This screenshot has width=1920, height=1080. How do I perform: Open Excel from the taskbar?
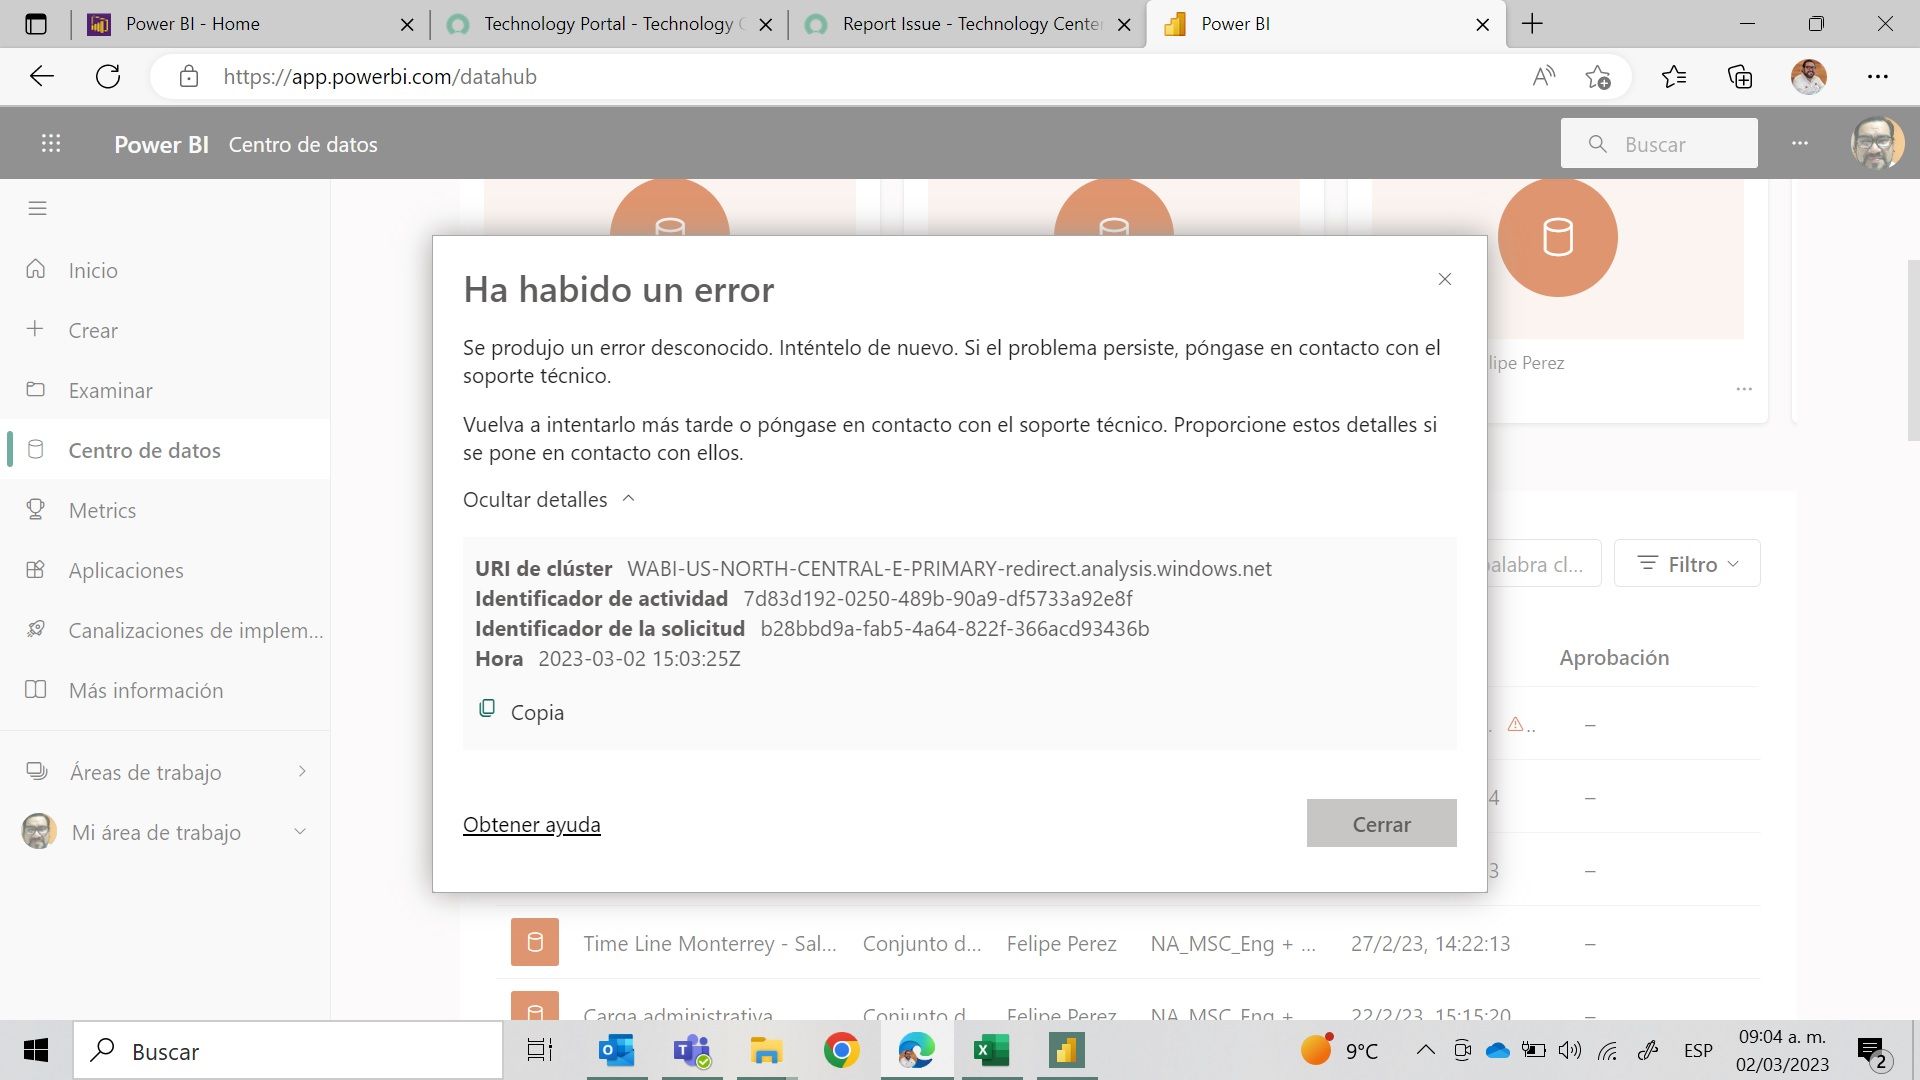991,1051
